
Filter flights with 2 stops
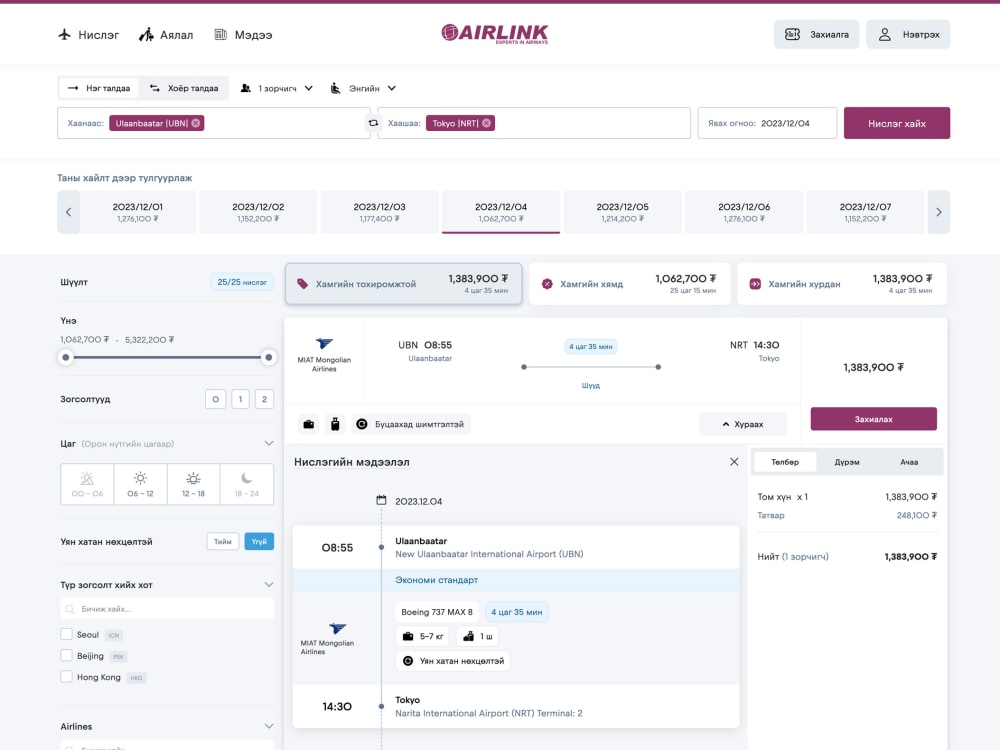[x=265, y=399]
